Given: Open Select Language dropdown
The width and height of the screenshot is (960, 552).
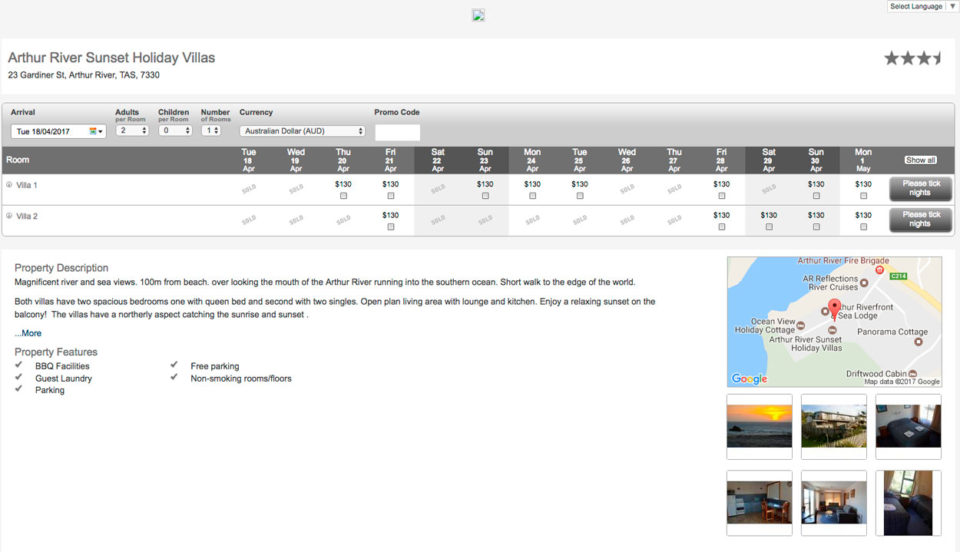Looking at the screenshot, I should point(922,6).
